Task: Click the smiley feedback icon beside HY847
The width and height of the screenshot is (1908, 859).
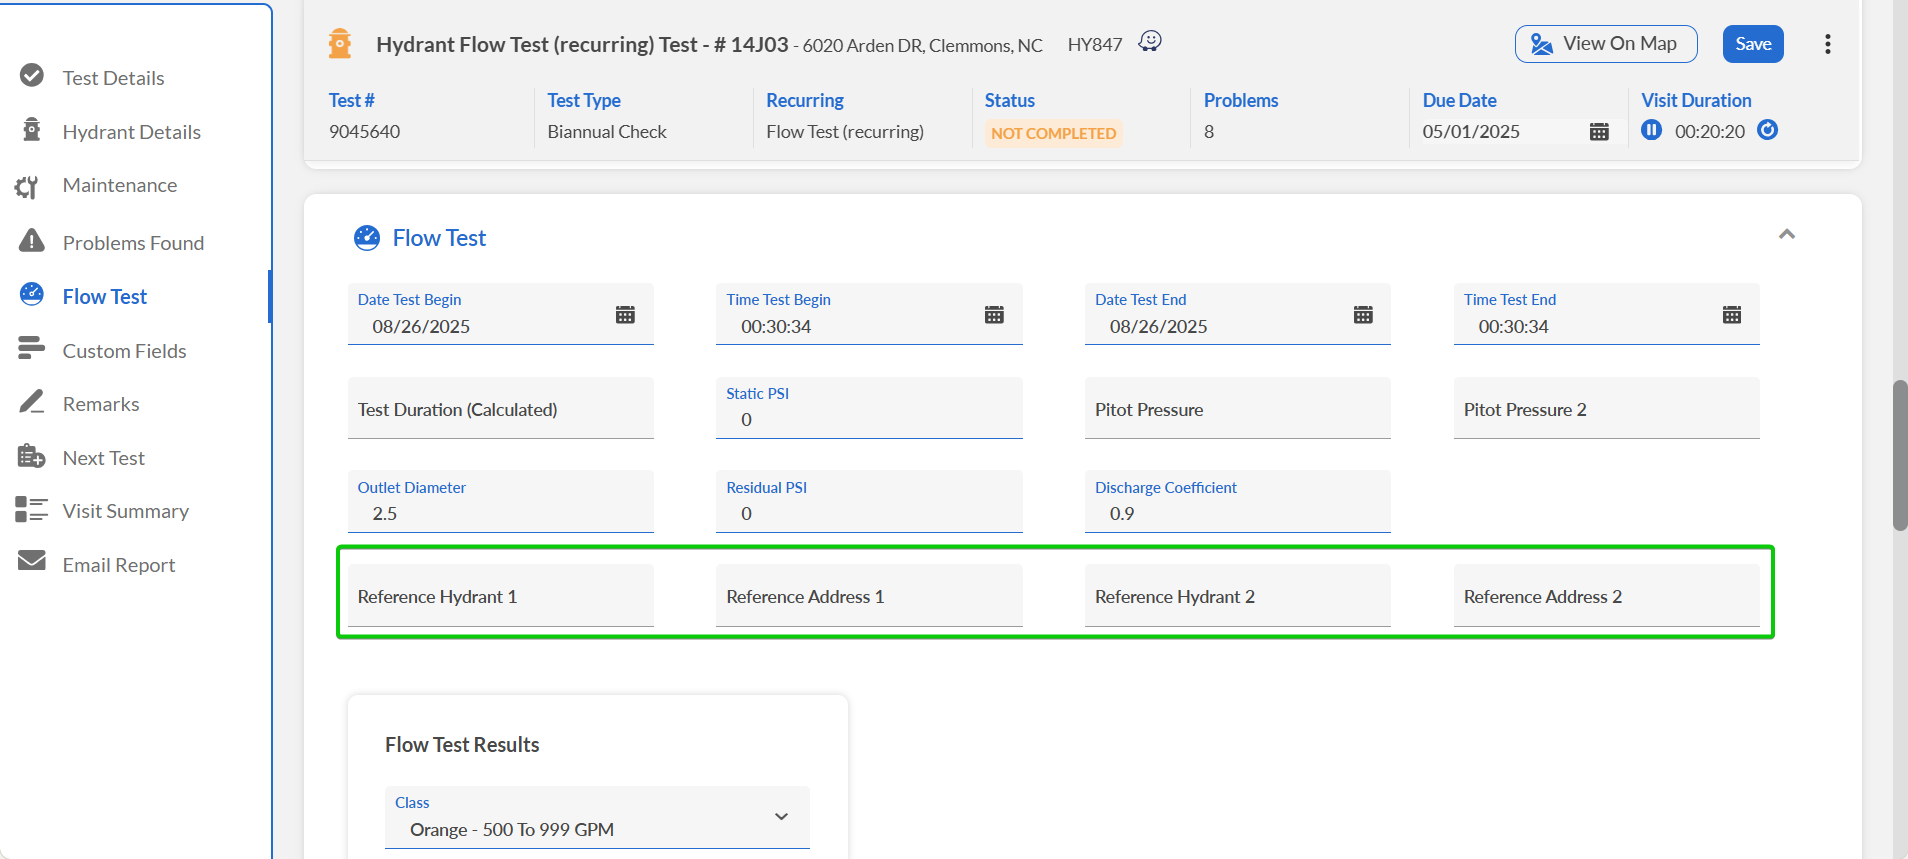Action: (x=1150, y=42)
